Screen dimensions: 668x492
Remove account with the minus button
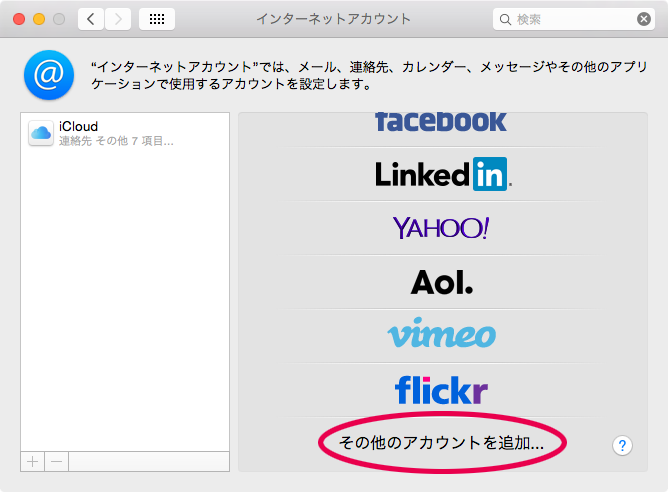click(x=56, y=461)
